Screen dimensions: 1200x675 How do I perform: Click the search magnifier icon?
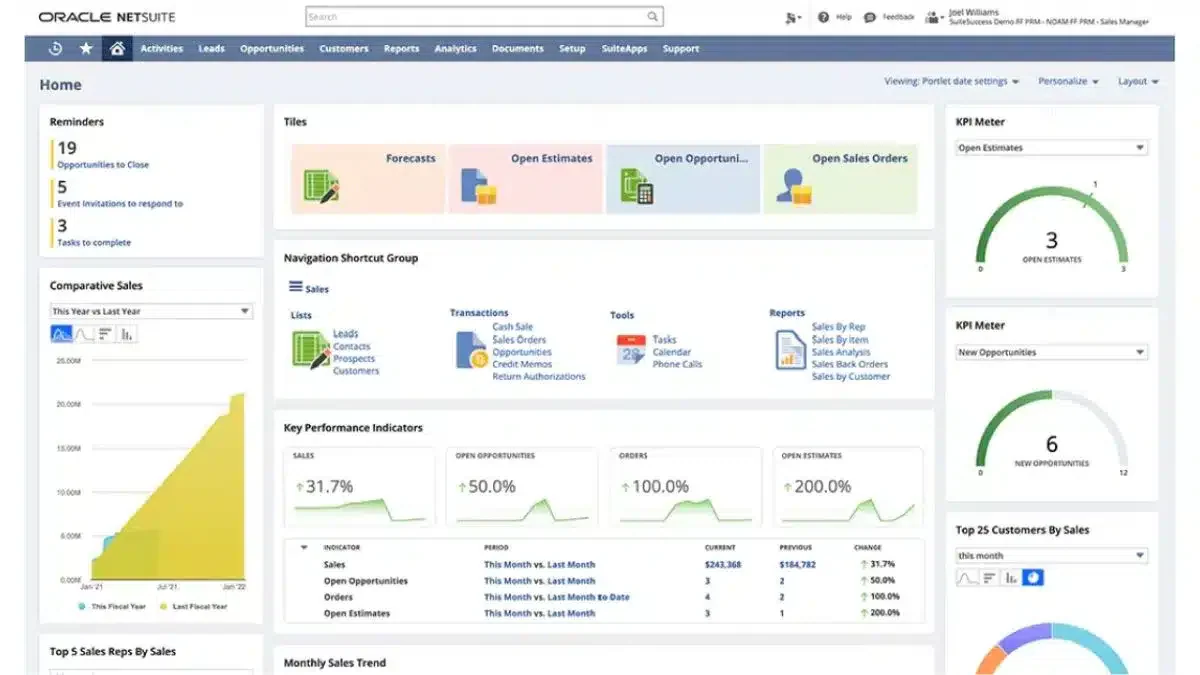[652, 17]
